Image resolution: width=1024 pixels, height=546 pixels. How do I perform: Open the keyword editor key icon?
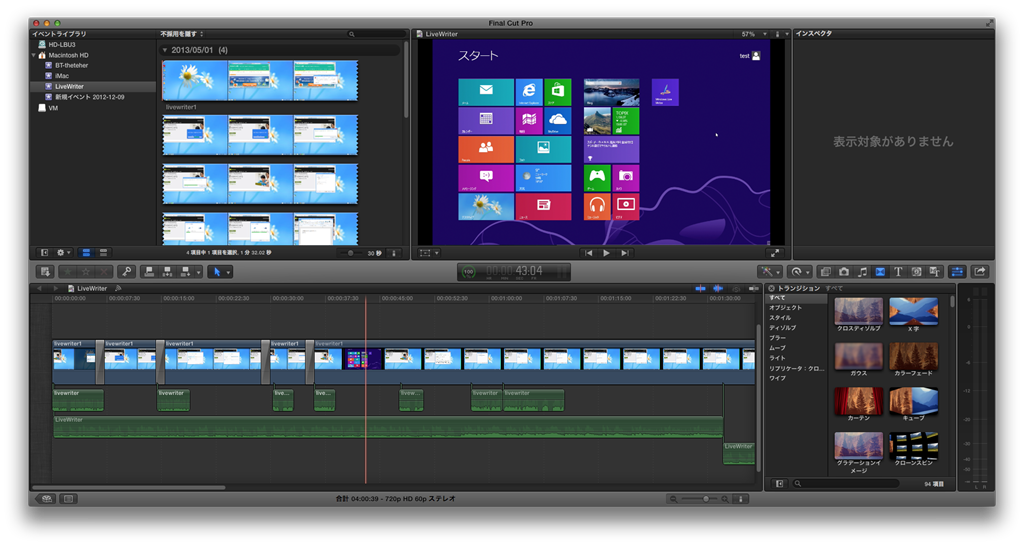pos(127,272)
